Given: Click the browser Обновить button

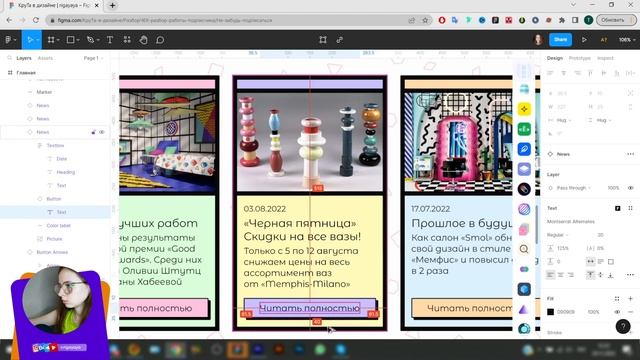Looking at the screenshot, I should tap(616, 20).
